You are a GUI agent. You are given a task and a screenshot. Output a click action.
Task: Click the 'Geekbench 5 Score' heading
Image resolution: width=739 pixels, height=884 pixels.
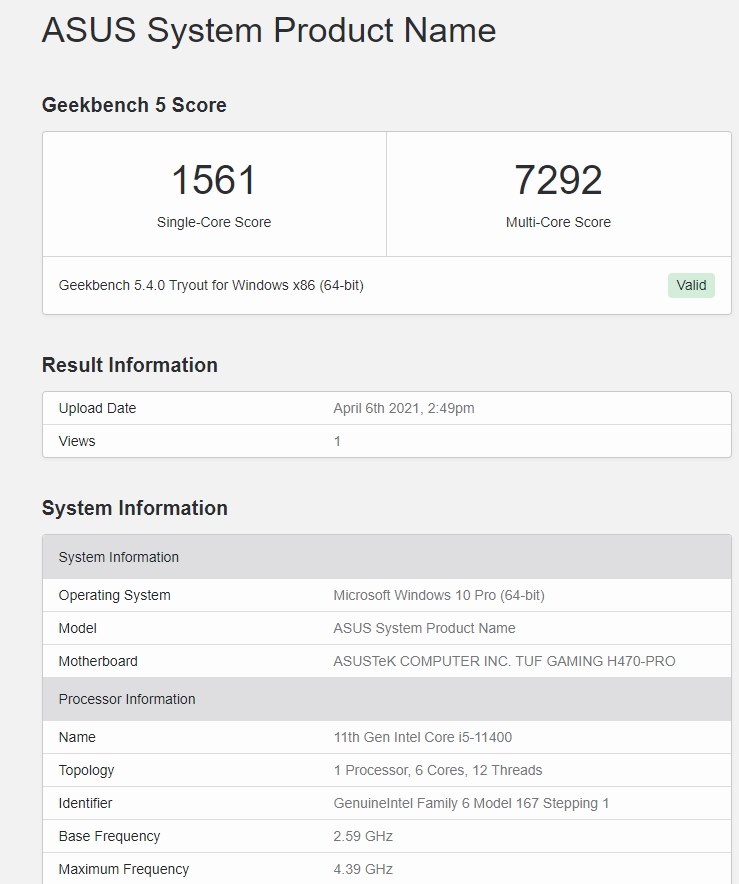[x=134, y=105]
